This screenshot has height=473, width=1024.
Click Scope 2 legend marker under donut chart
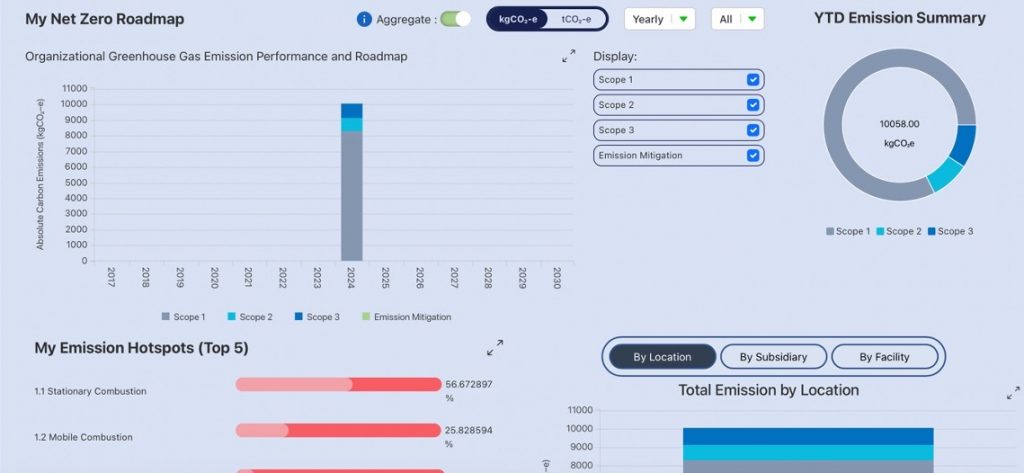pos(881,232)
